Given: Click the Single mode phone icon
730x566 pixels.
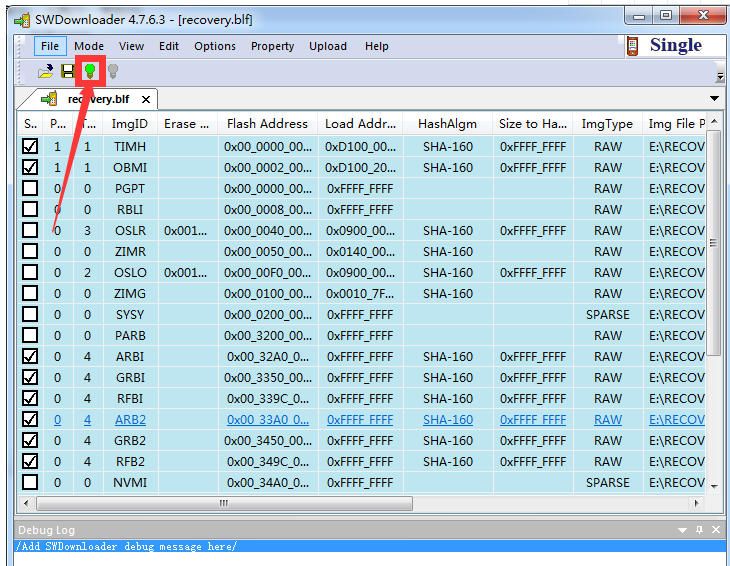Looking at the screenshot, I should 632,46.
